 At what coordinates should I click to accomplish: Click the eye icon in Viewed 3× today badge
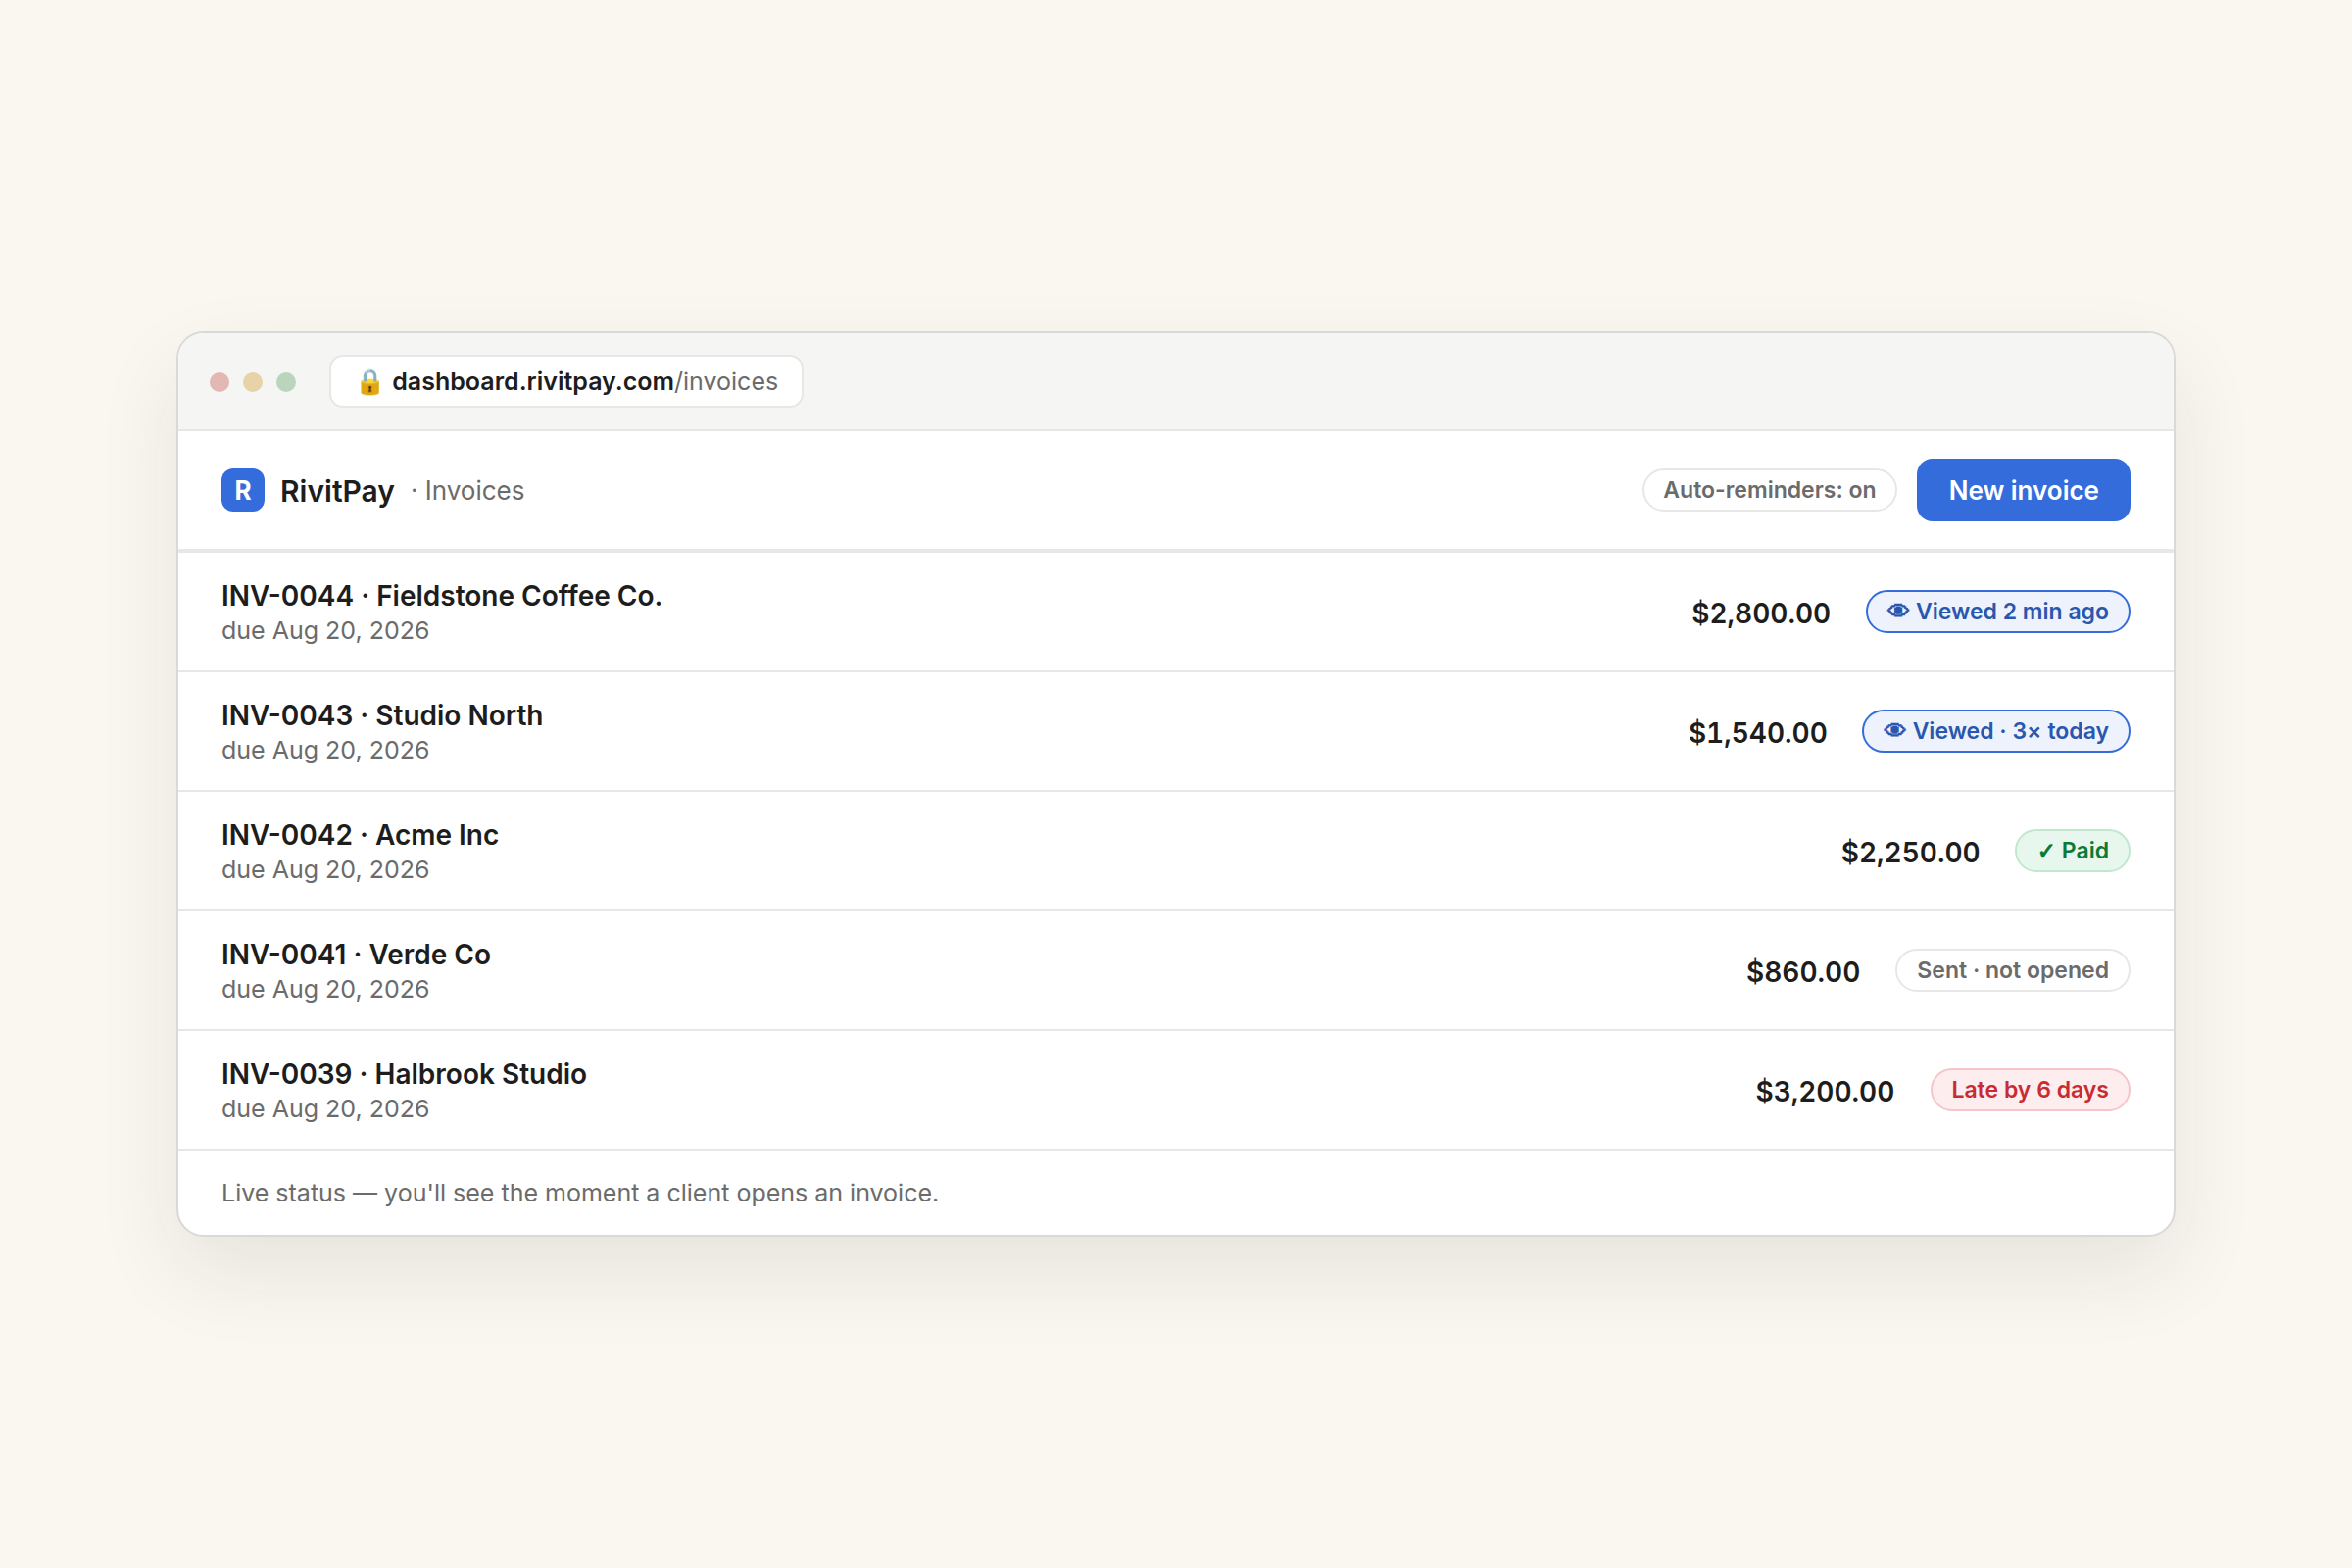coord(1895,731)
